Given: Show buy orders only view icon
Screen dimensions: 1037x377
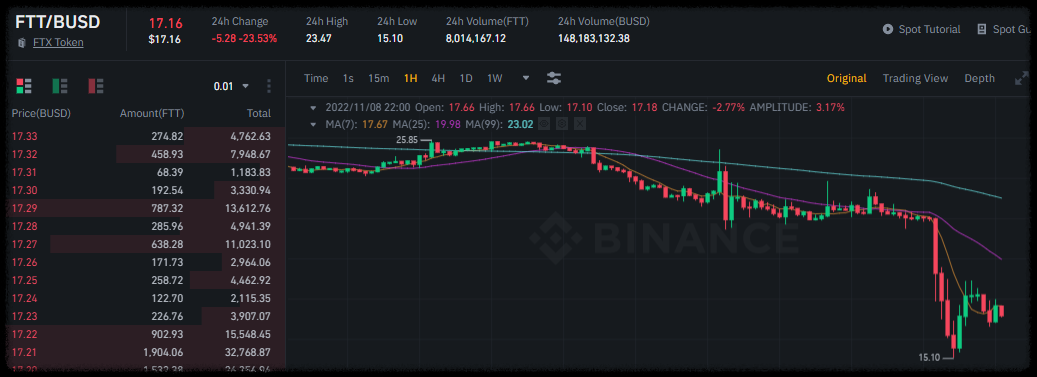Looking at the screenshot, I should coord(60,85).
